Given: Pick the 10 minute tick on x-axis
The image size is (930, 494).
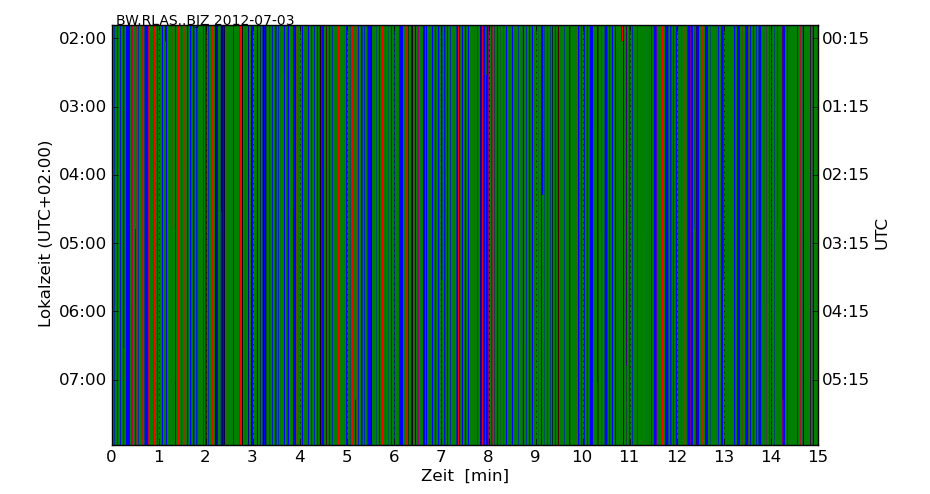Looking at the screenshot, I should coord(582,457).
